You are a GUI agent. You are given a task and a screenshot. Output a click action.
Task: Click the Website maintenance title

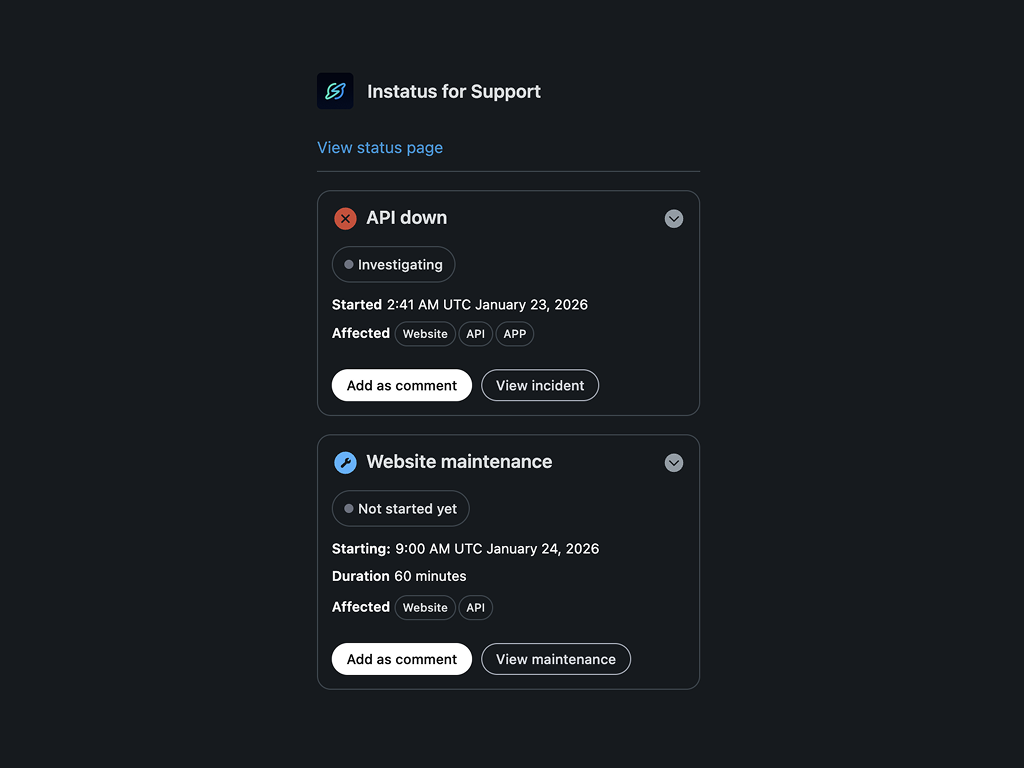[x=459, y=462]
